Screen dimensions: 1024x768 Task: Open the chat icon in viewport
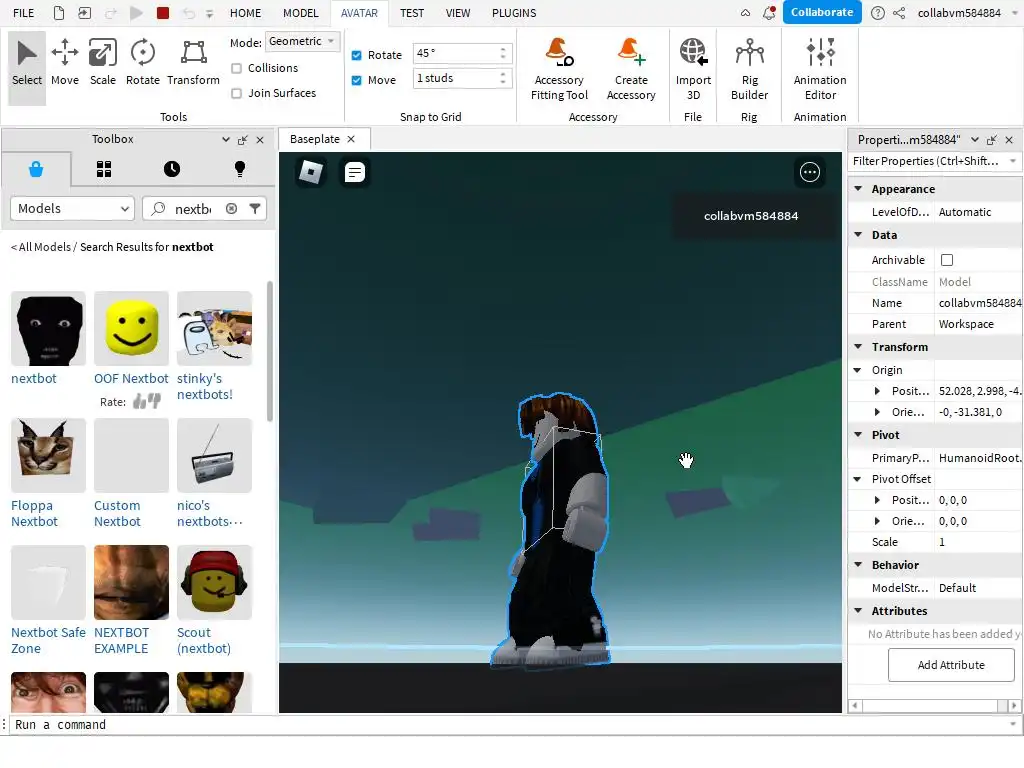click(355, 172)
